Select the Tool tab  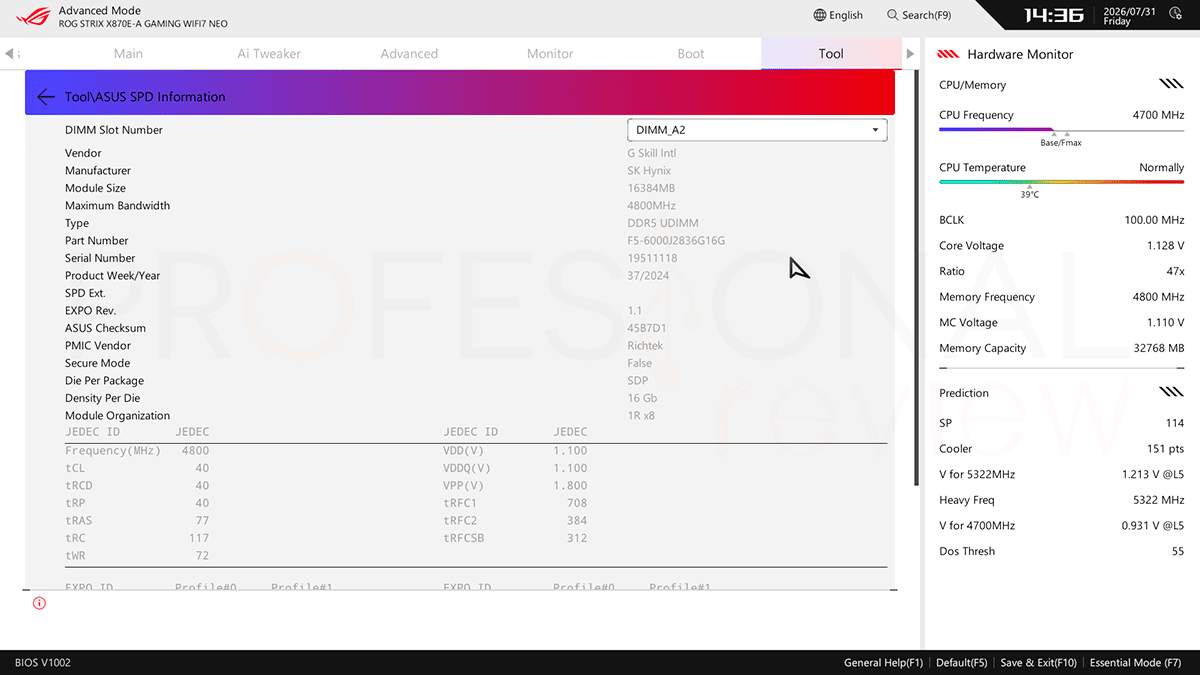[831, 54]
